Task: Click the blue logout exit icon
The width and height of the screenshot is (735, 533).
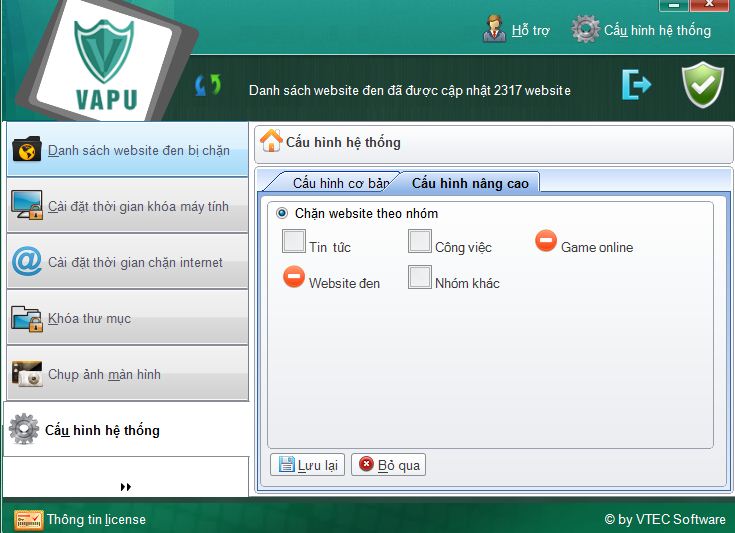Action: tap(636, 84)
